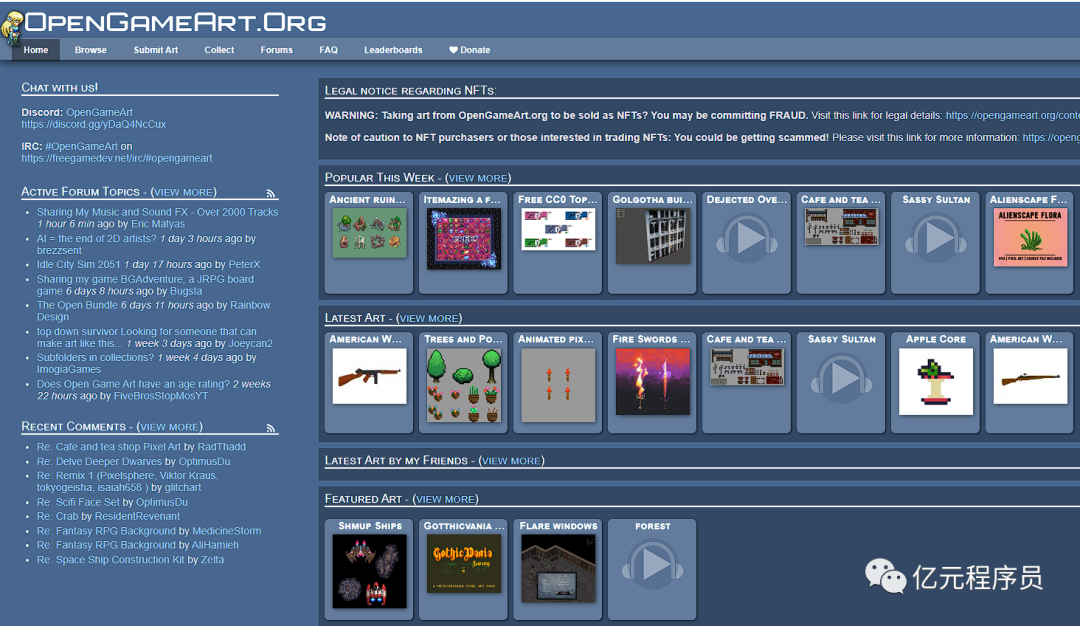Click View More for Recent Comments
Screen dimensions: 1080x626
pyautogui.click(x=169, y=427)
